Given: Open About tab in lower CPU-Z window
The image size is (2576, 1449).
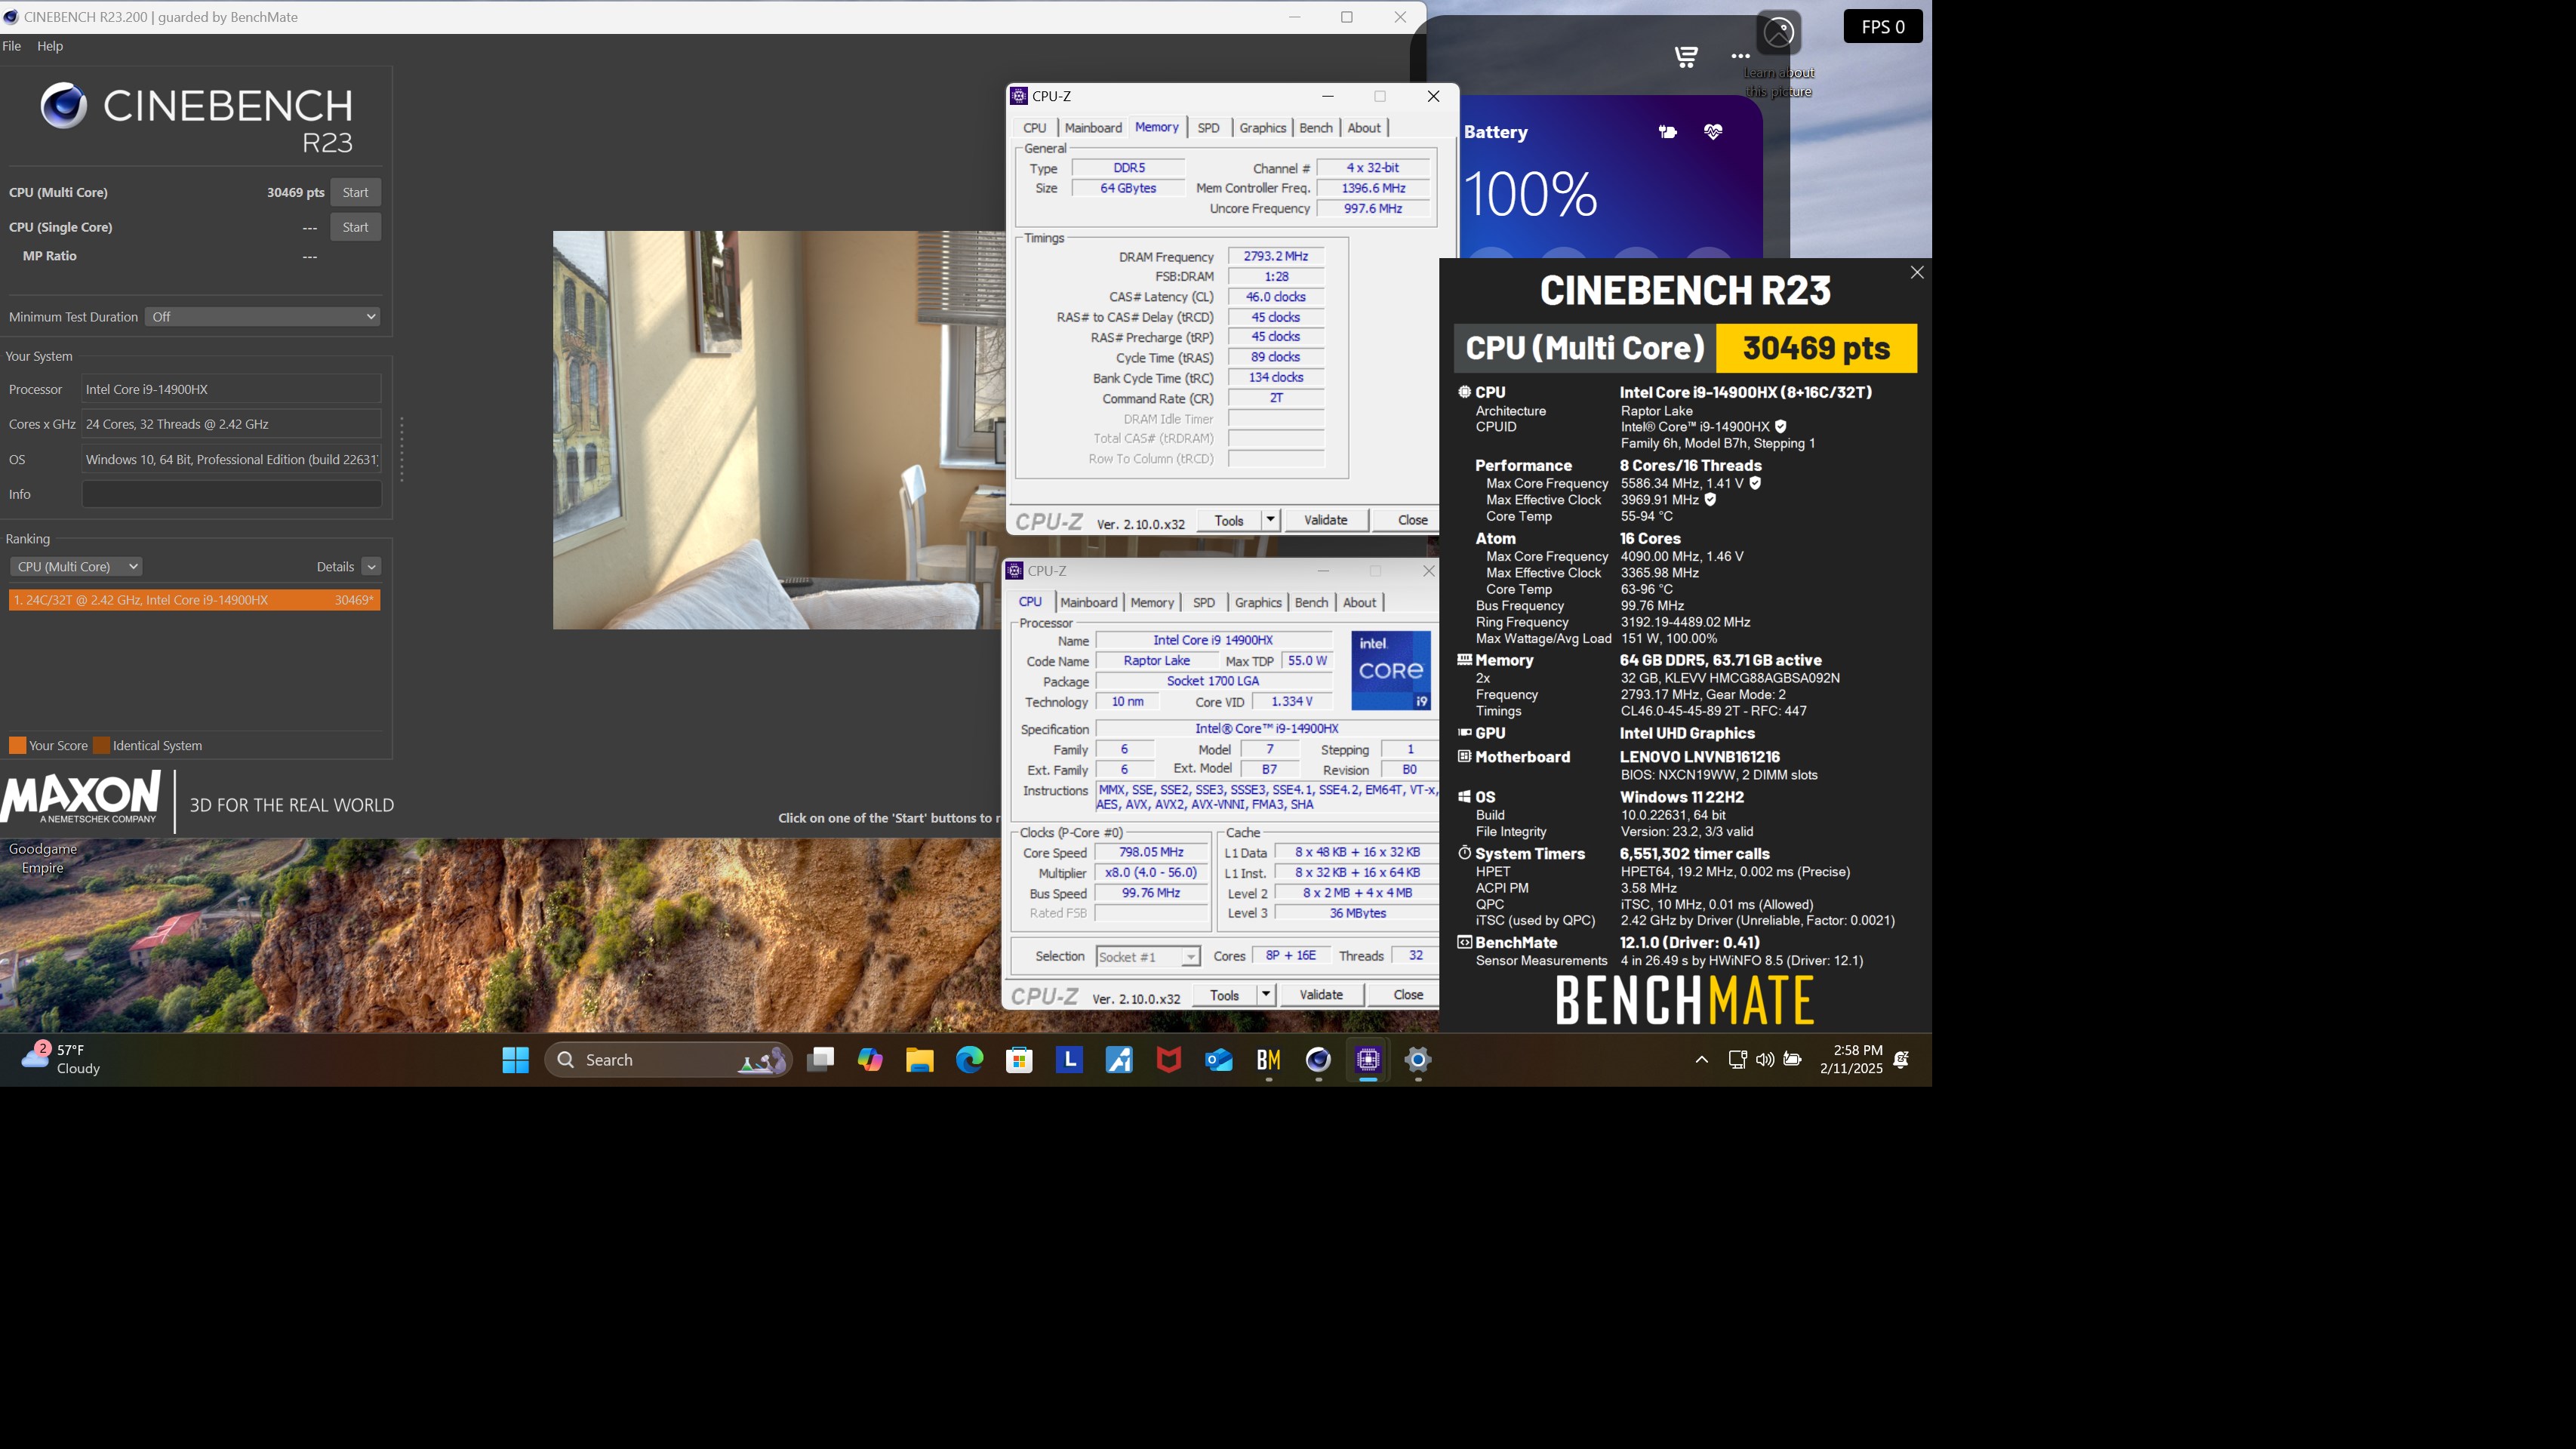Looking at the screenshot, I should 1359,603.
